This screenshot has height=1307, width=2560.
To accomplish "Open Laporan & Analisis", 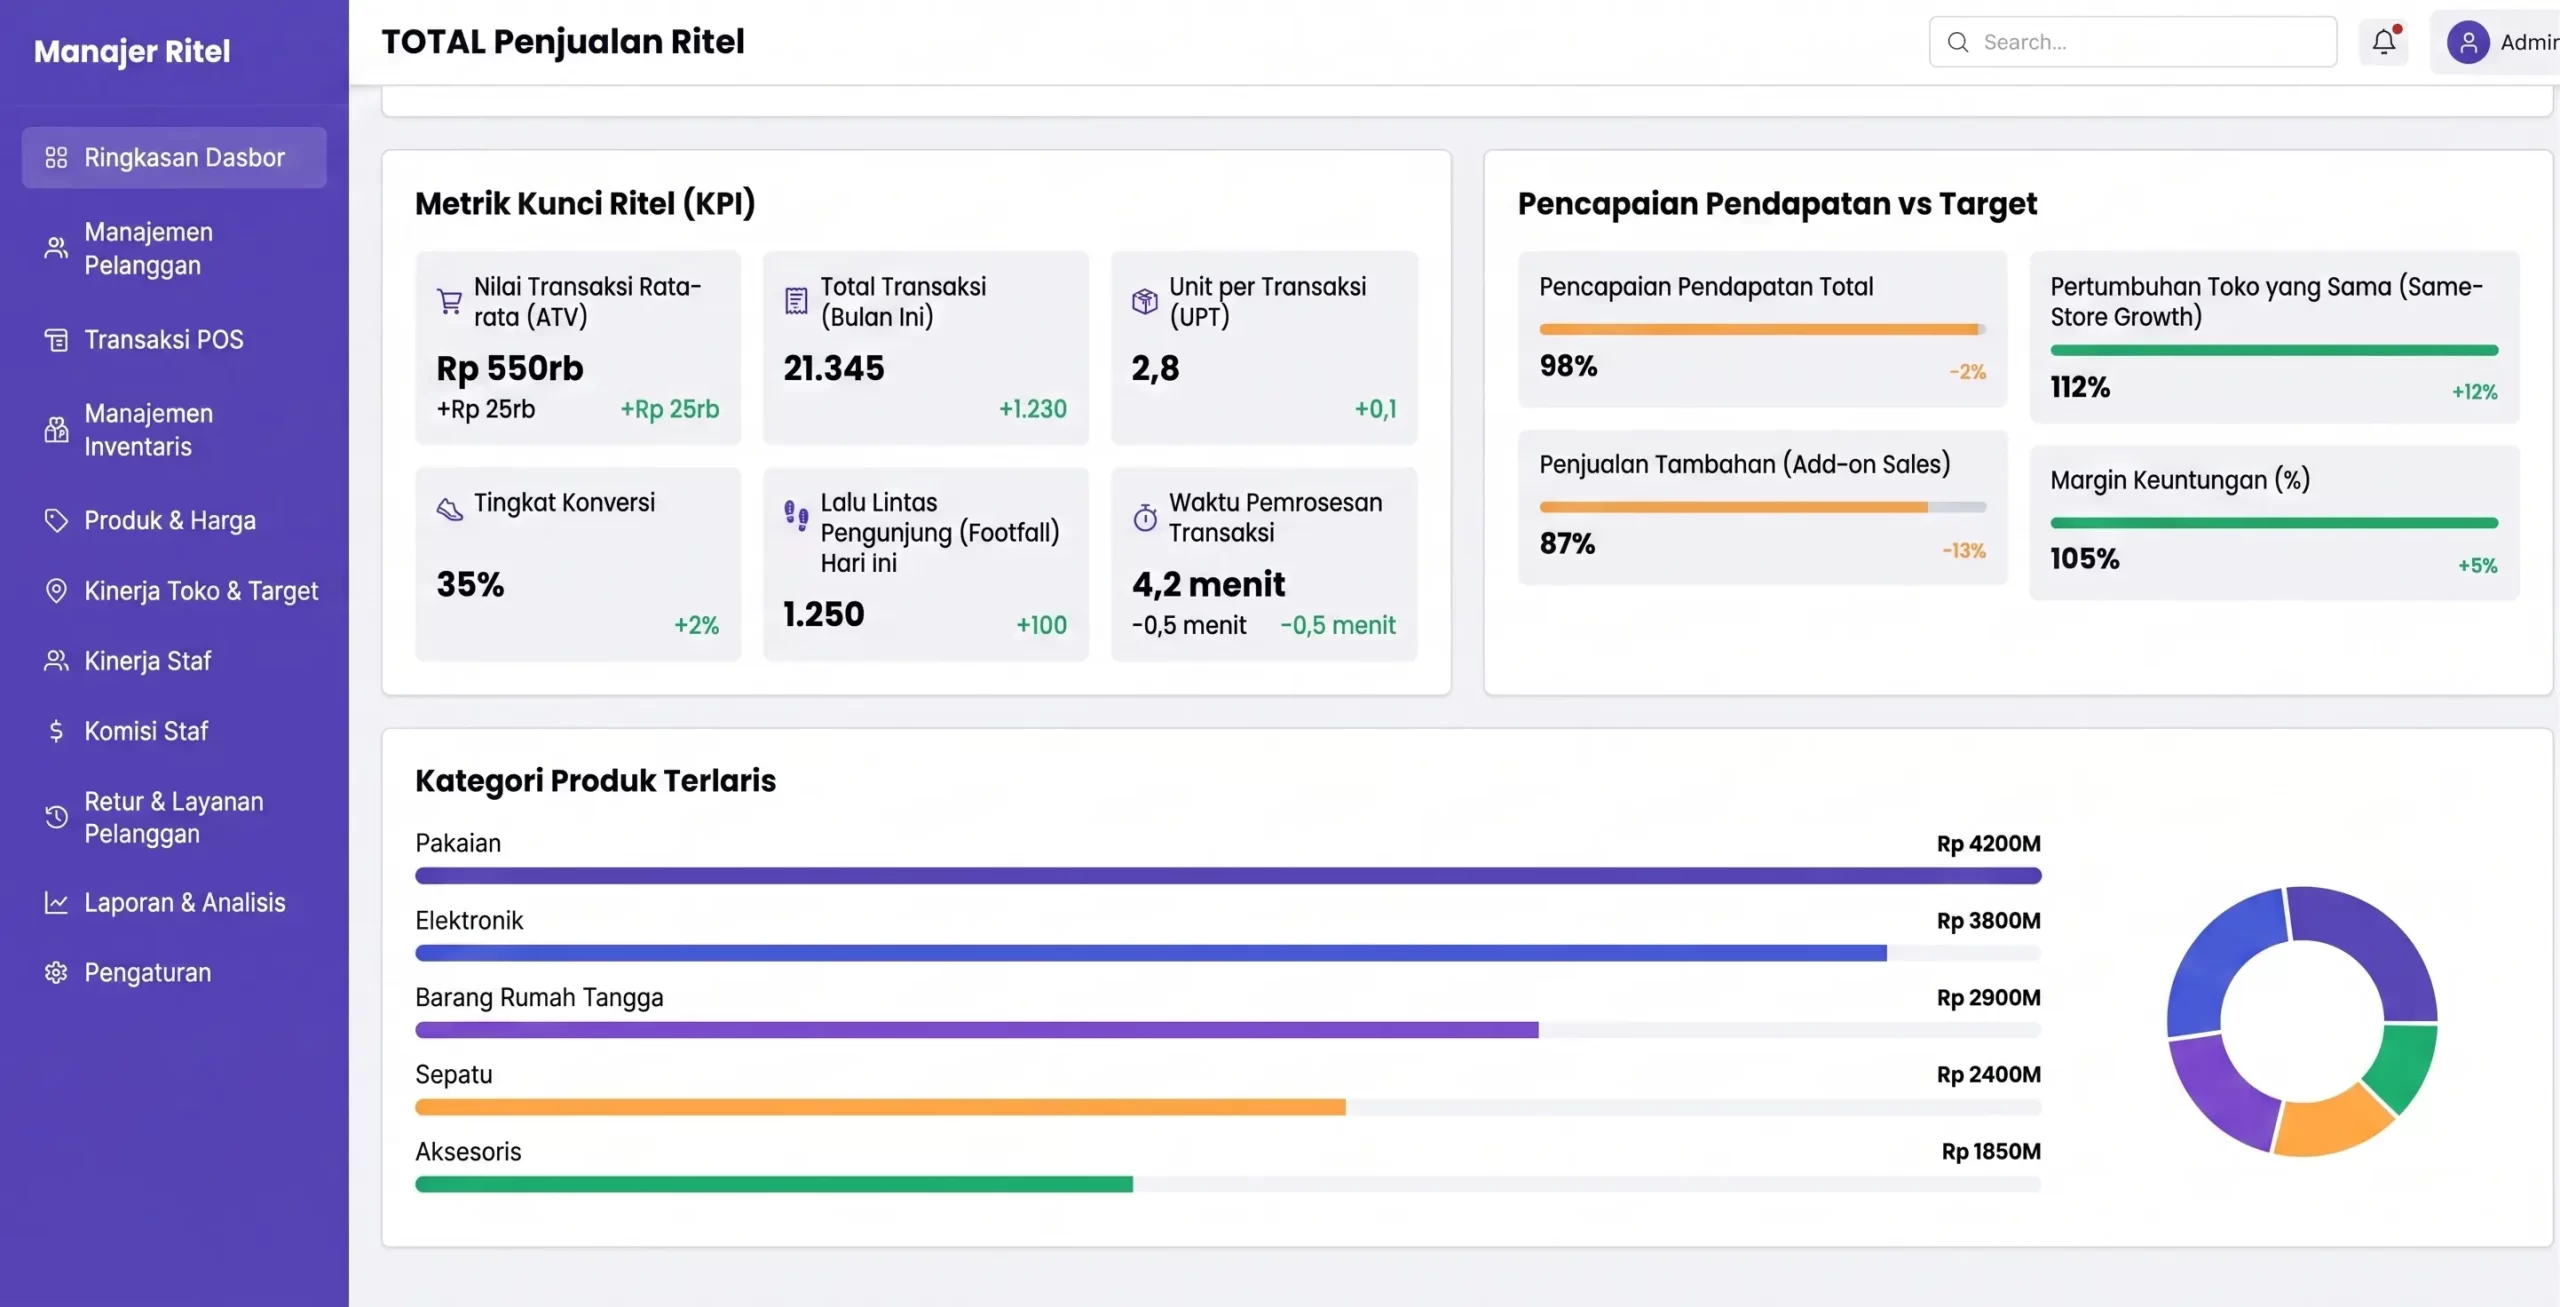I will point(174,903).
